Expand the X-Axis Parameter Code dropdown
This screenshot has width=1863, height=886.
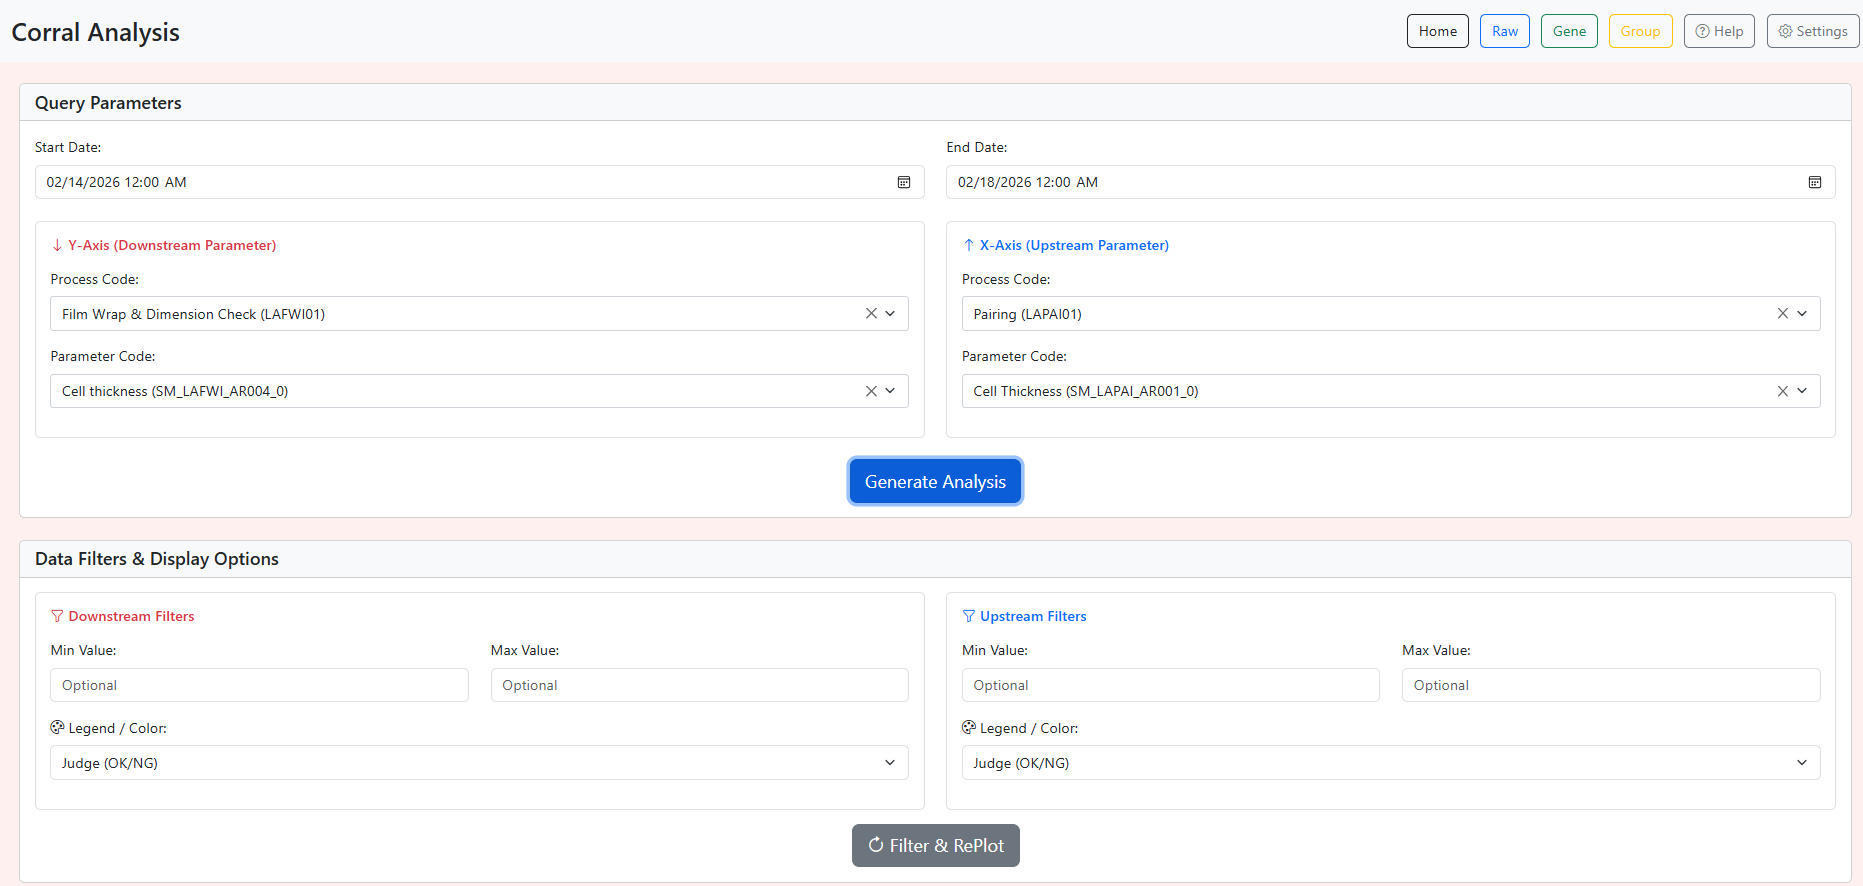[x=1802, y=391]
